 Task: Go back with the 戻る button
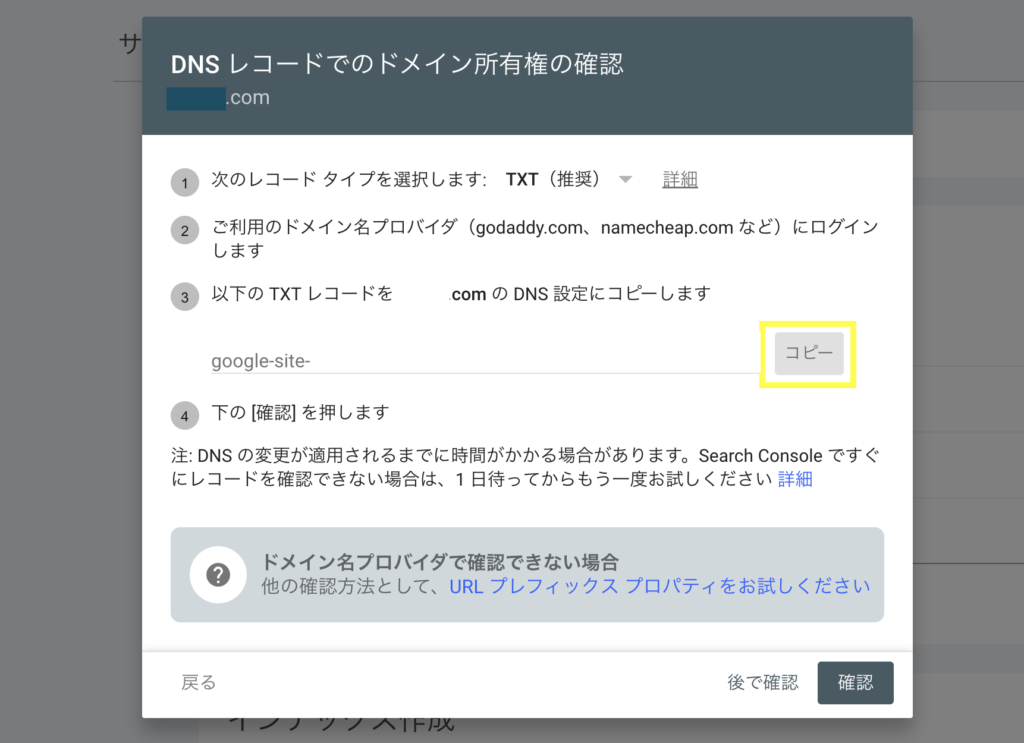coord(198,683)
